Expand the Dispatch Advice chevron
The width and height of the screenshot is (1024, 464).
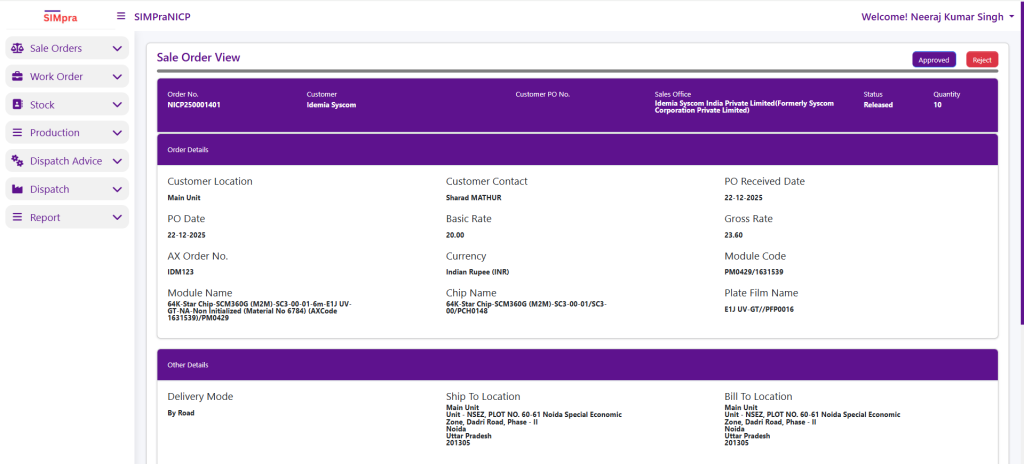click(x=117, y=161)
